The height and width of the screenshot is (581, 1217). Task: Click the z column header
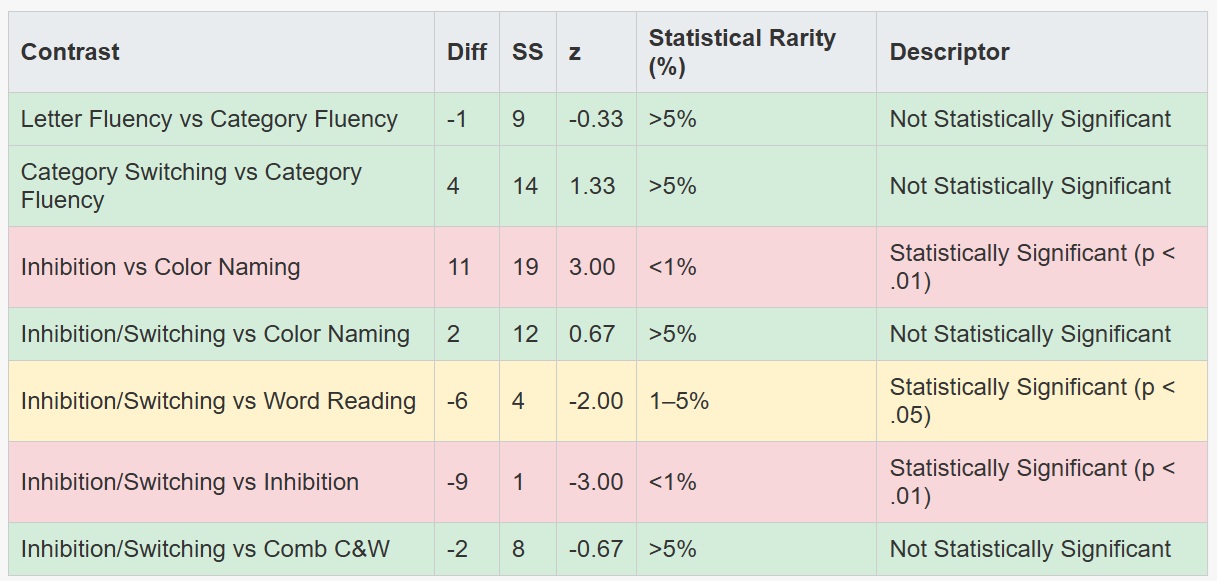click(x=575, y=53)
